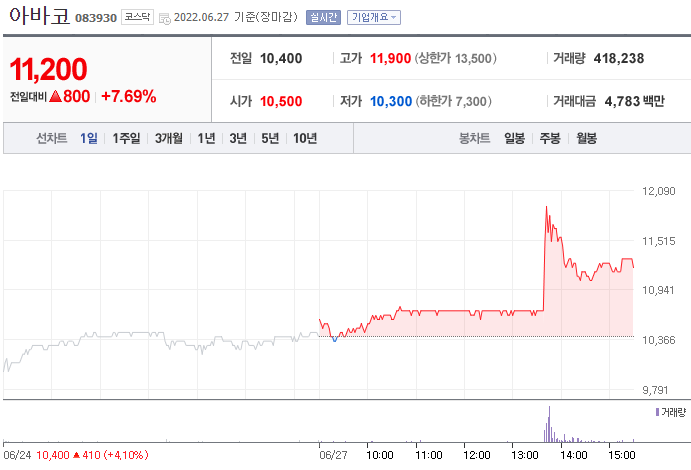Click current price 11,200
This screenshot has width=691, height=470.
tap(48, 69)
